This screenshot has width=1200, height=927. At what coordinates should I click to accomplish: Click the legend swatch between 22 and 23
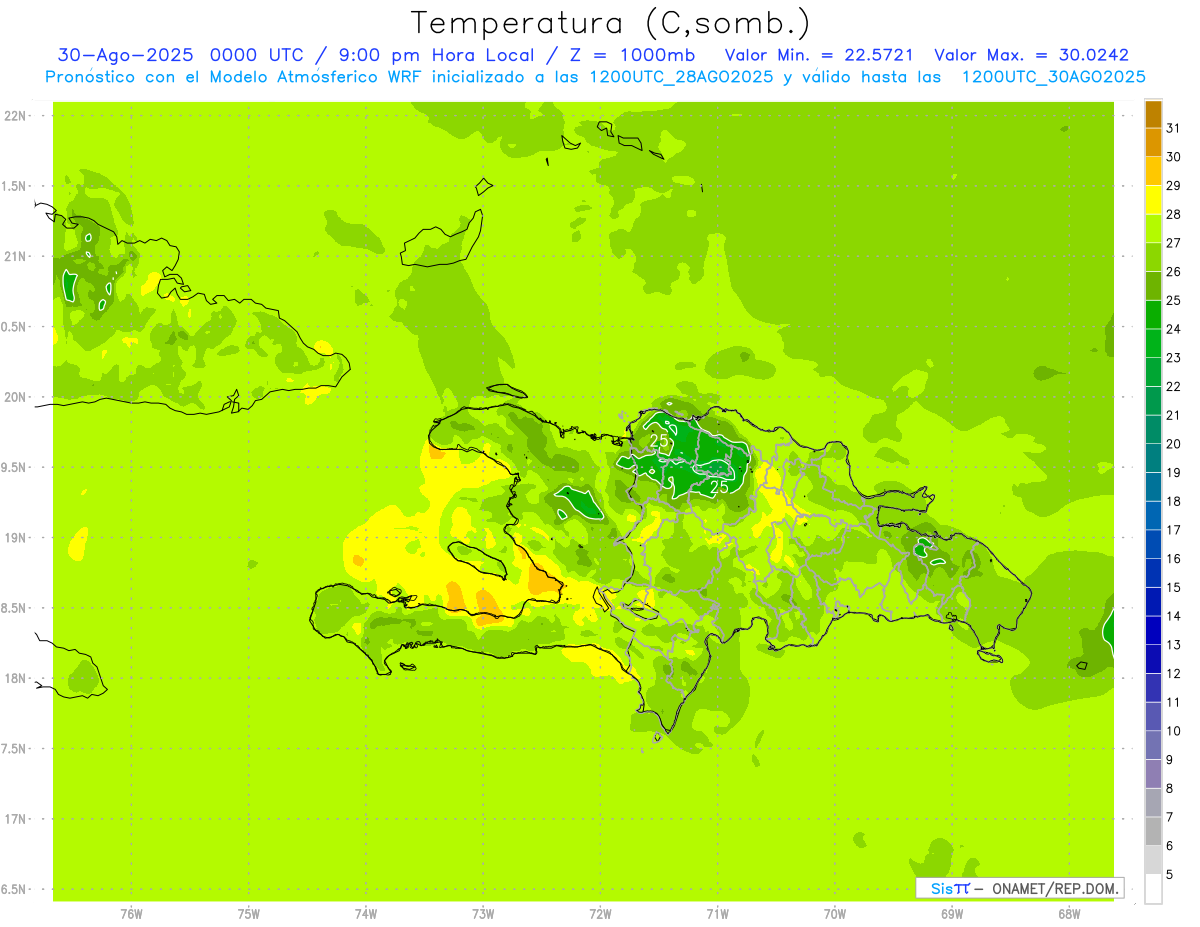[x=1153, y=373]
